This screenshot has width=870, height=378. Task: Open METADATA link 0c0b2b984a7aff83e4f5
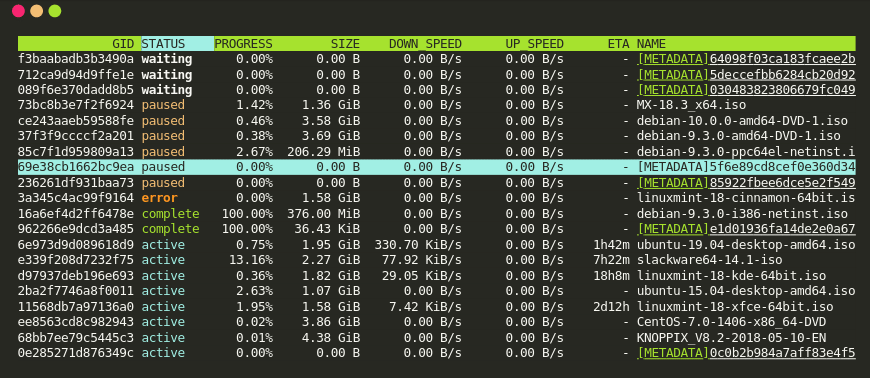[746, 352]
